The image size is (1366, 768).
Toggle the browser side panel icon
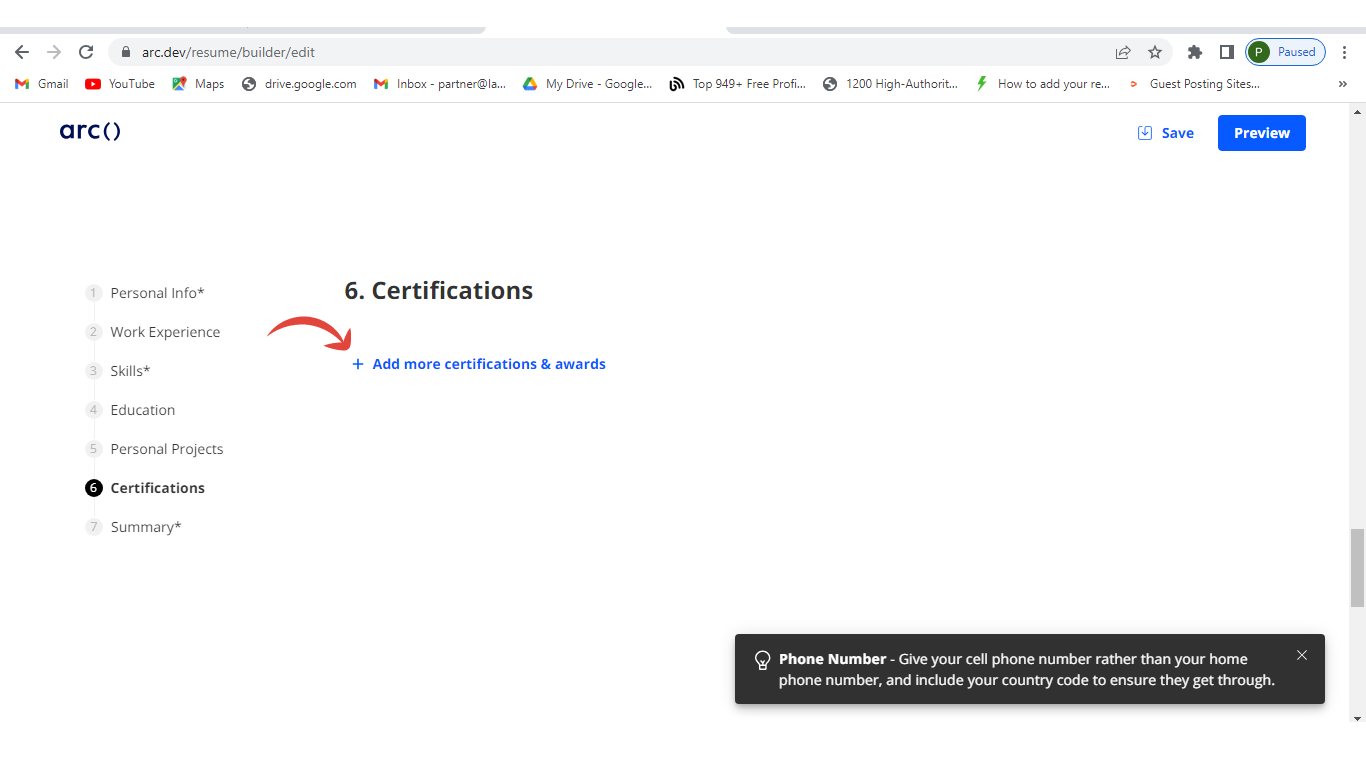click(1226, 52)
